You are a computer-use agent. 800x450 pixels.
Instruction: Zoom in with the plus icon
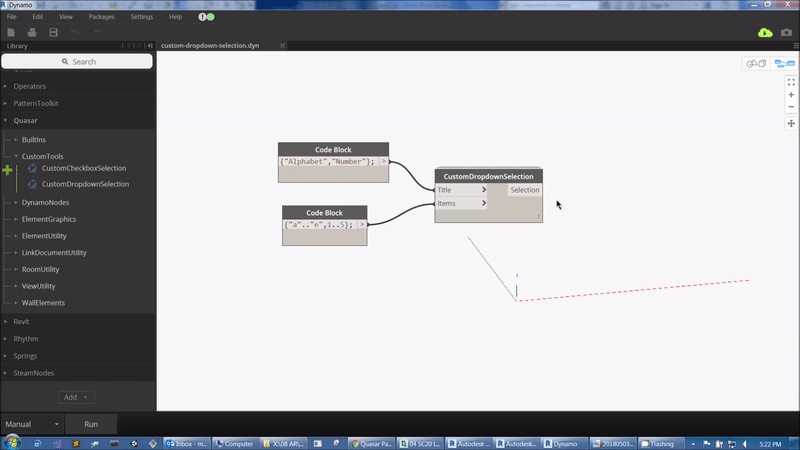pyautogui.click(x=791, y=95)
